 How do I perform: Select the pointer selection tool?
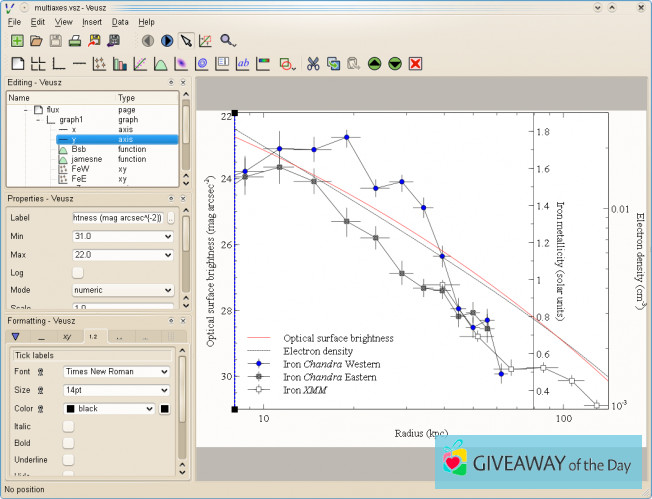(186, 41)
